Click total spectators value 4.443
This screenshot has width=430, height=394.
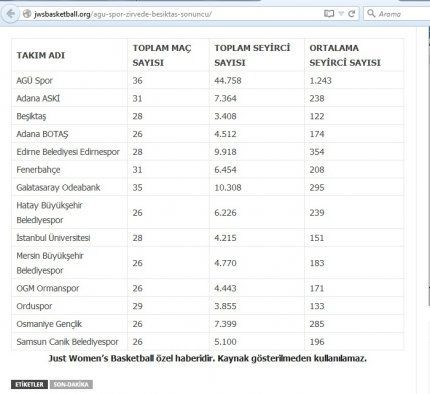225,288
